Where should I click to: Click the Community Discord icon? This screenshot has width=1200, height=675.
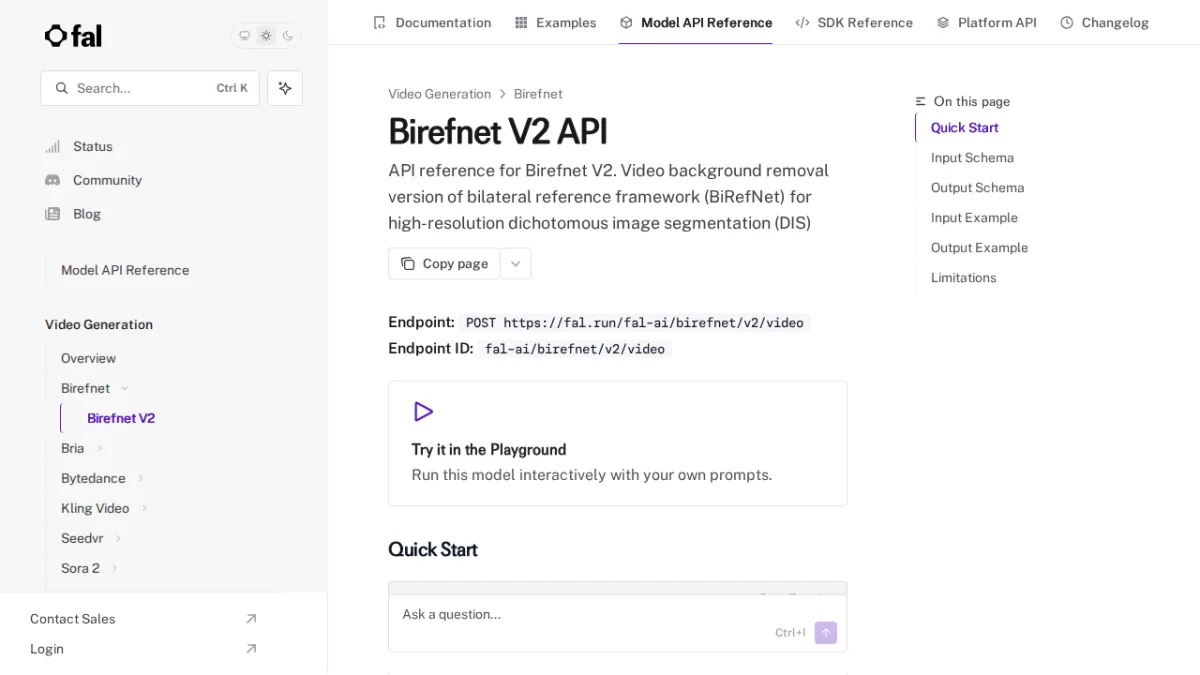click(52, 180)
